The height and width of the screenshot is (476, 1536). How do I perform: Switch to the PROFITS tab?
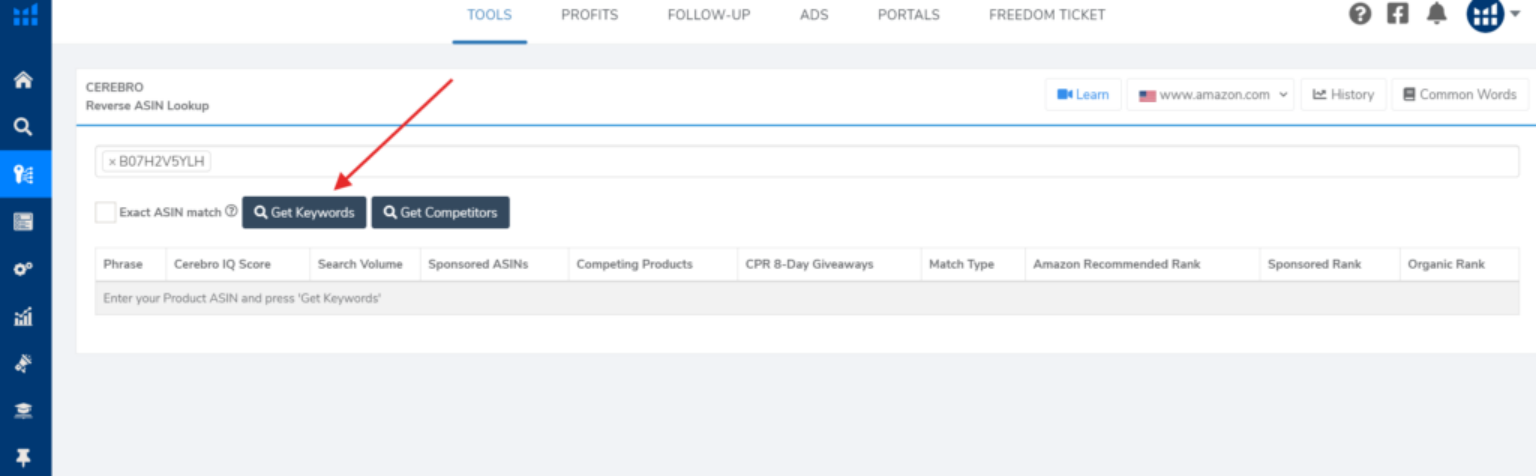point(589,15)
